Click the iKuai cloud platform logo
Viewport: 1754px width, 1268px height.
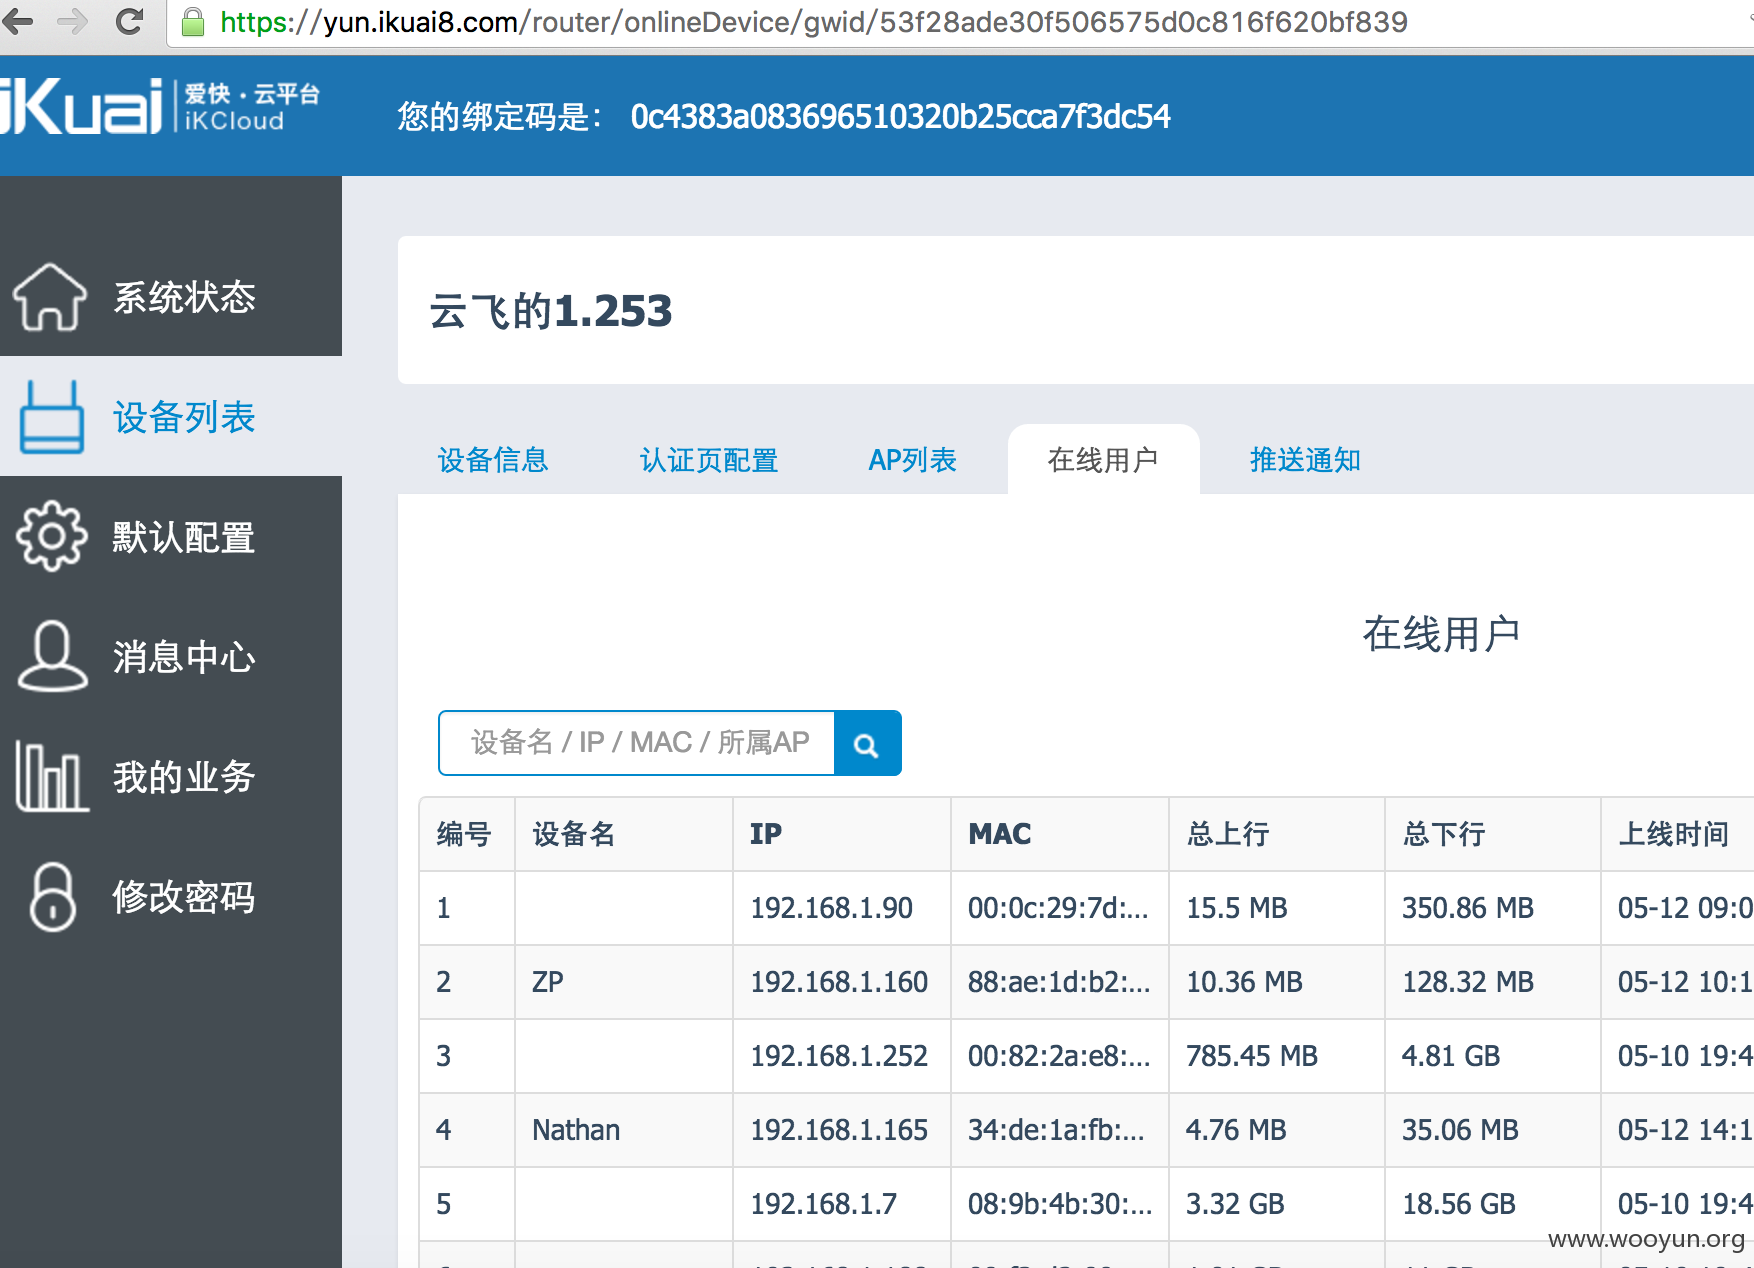(x=160, y=106)
